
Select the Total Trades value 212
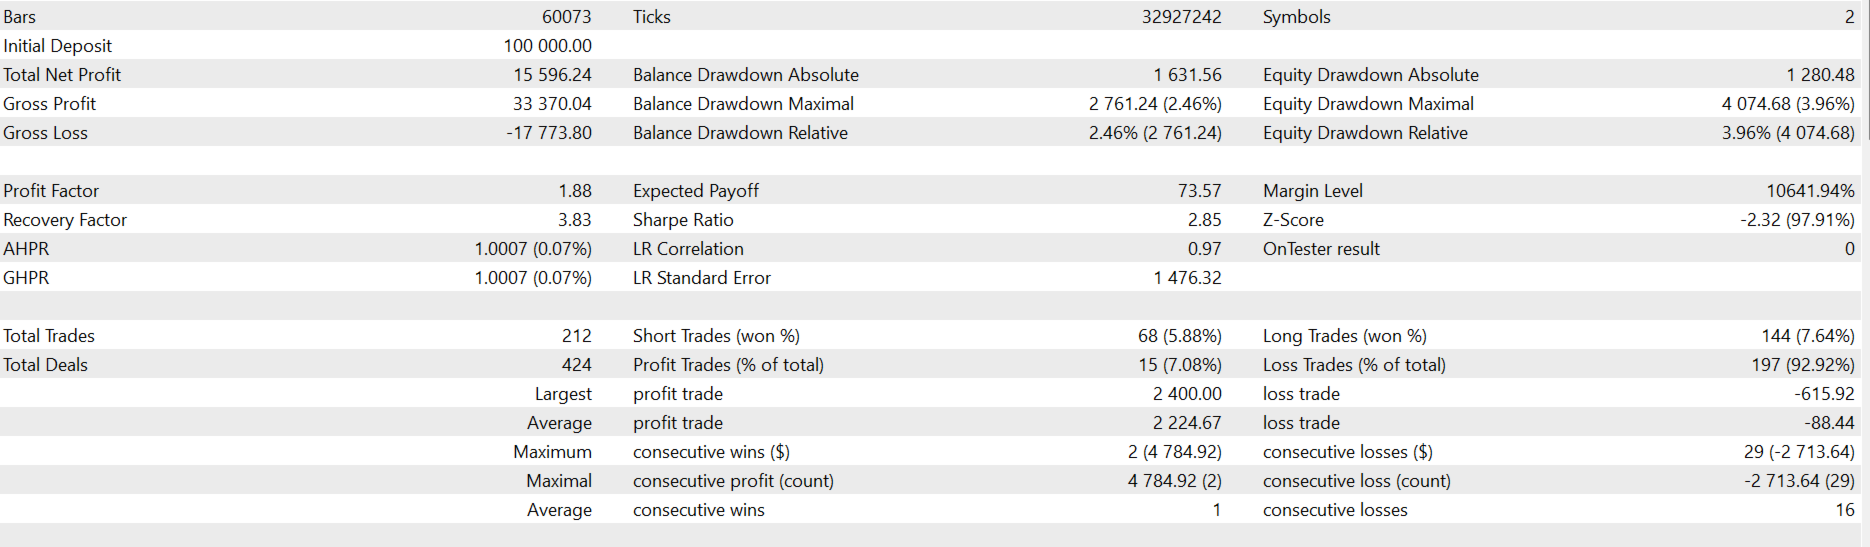(576, 336)
